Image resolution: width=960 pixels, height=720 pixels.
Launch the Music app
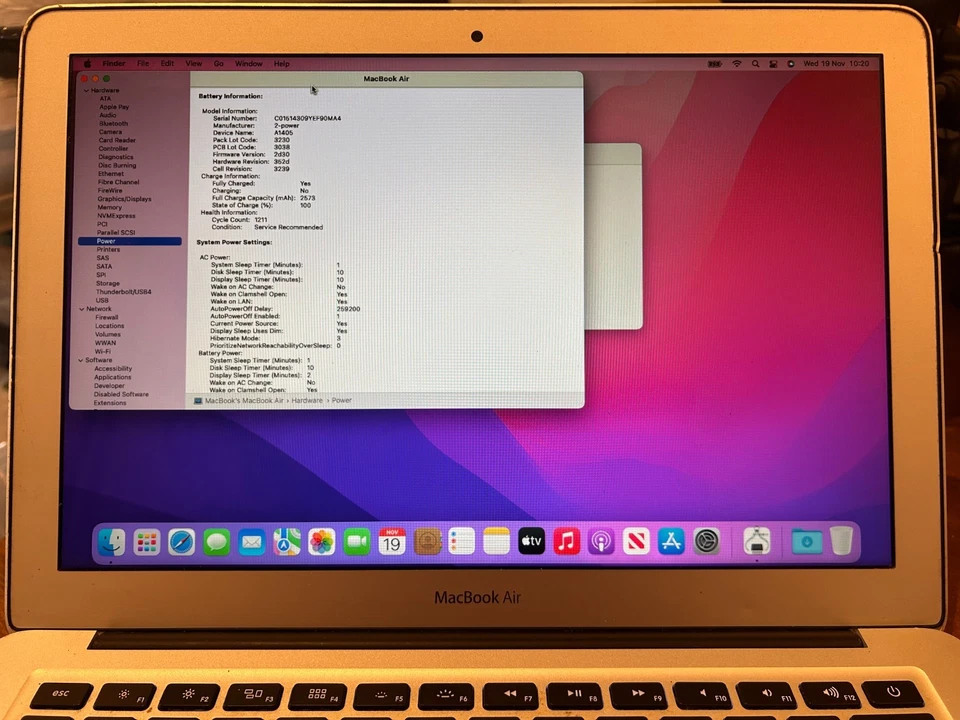(566, 541)
